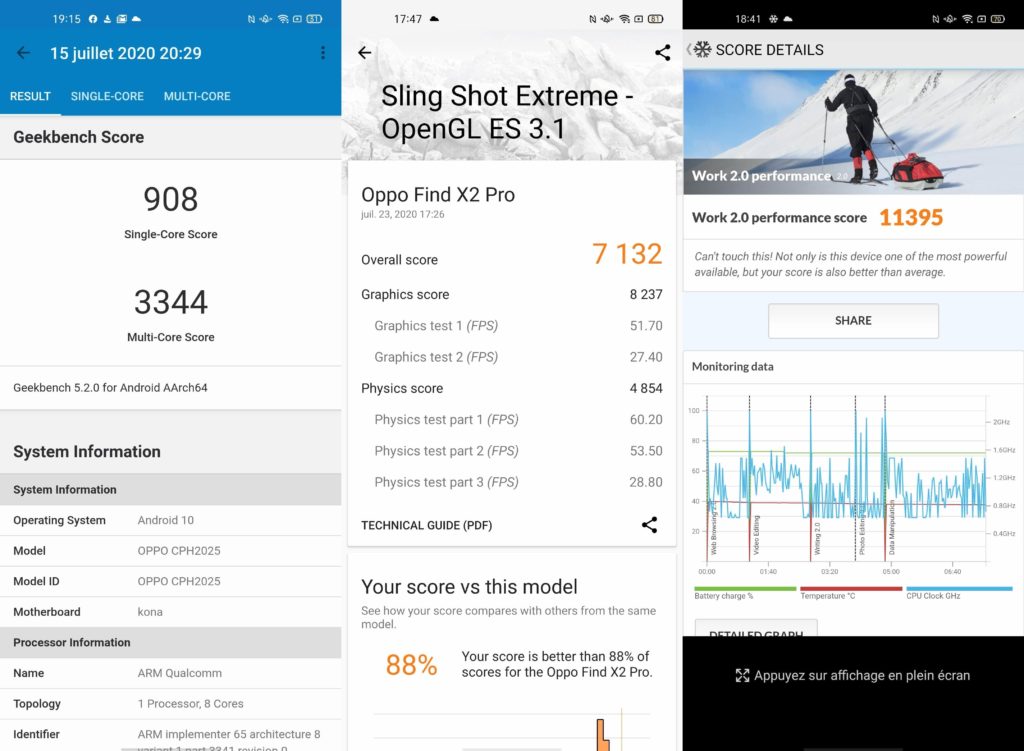Tap the Work 2.0 performance score 11395

click(911, 217)
